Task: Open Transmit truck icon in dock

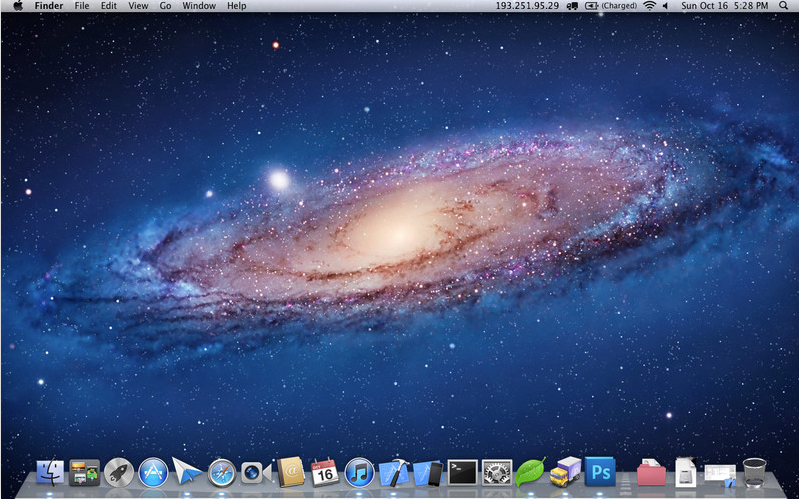Action: pyautogui.click(x=565, y=472)
